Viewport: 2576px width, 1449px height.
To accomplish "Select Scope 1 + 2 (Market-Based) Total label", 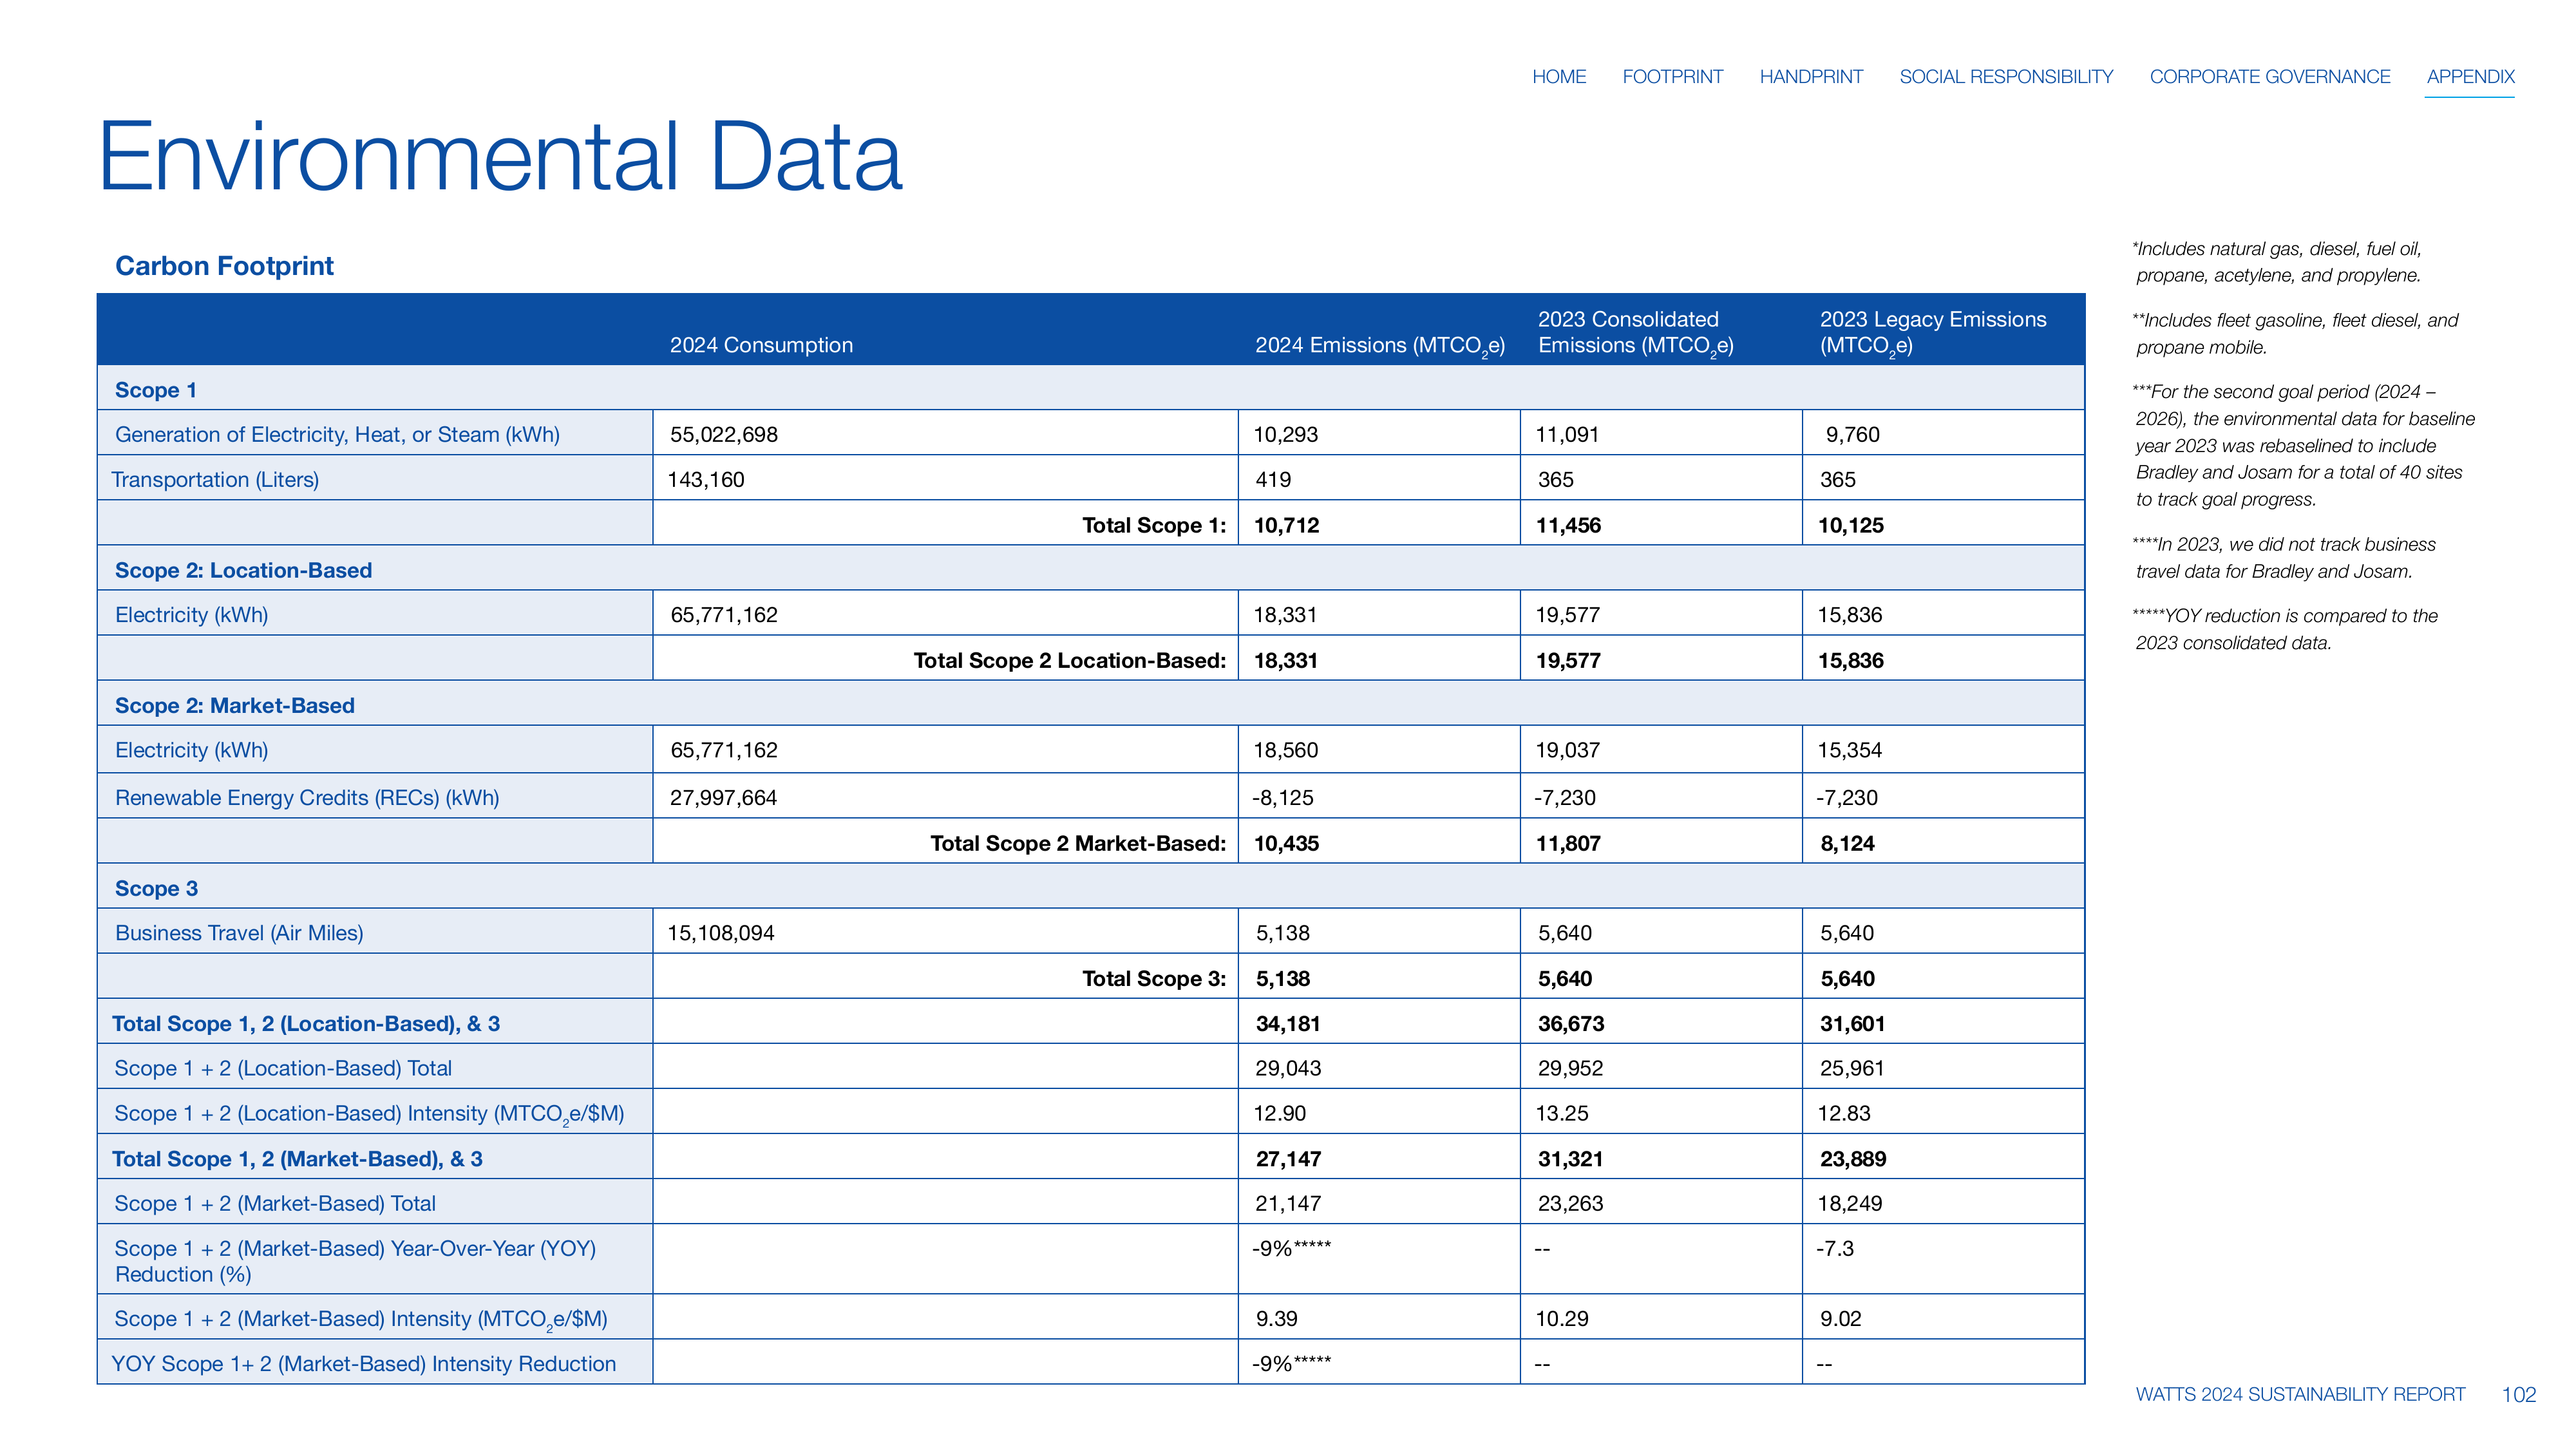I will pos(275,1203).
